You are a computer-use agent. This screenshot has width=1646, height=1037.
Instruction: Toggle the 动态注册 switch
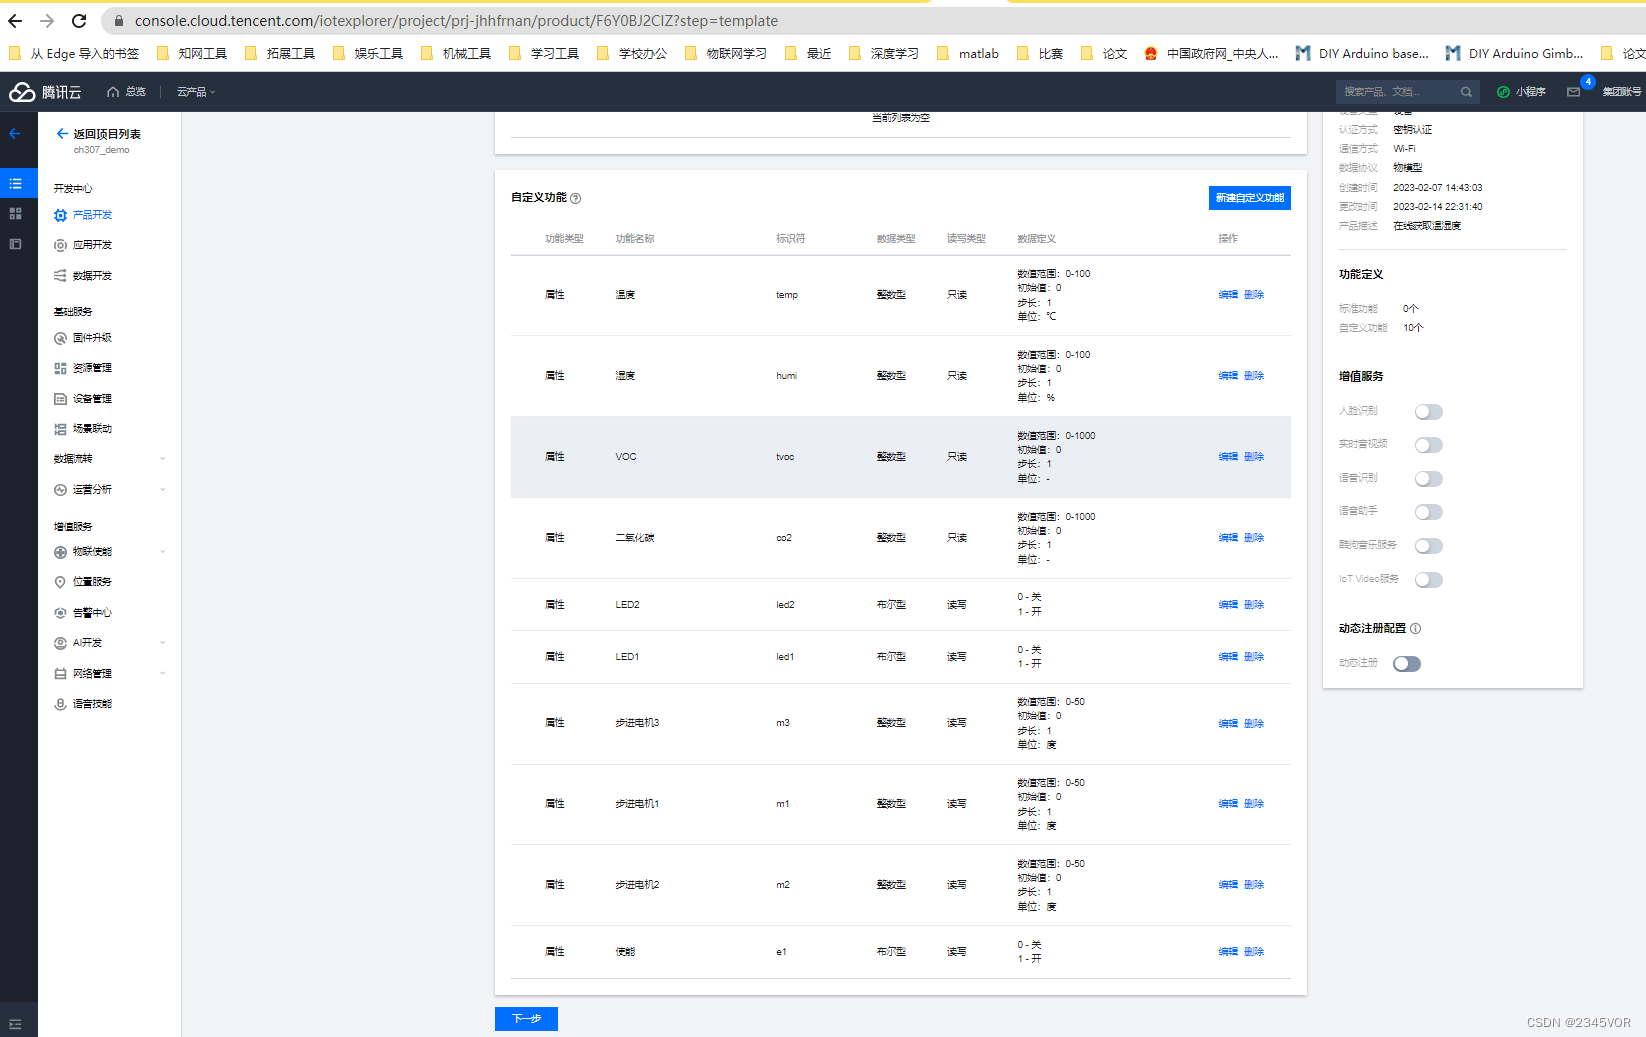point(1407,664)
